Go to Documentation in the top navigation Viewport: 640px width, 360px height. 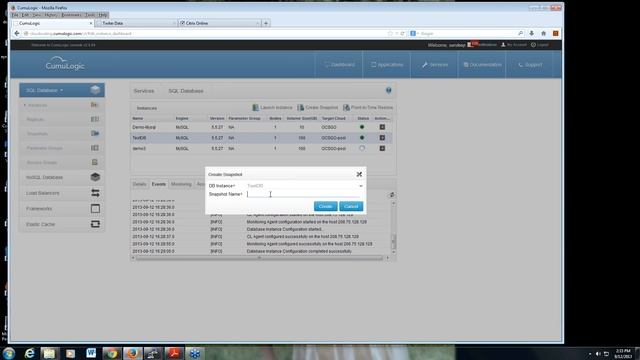482,64
